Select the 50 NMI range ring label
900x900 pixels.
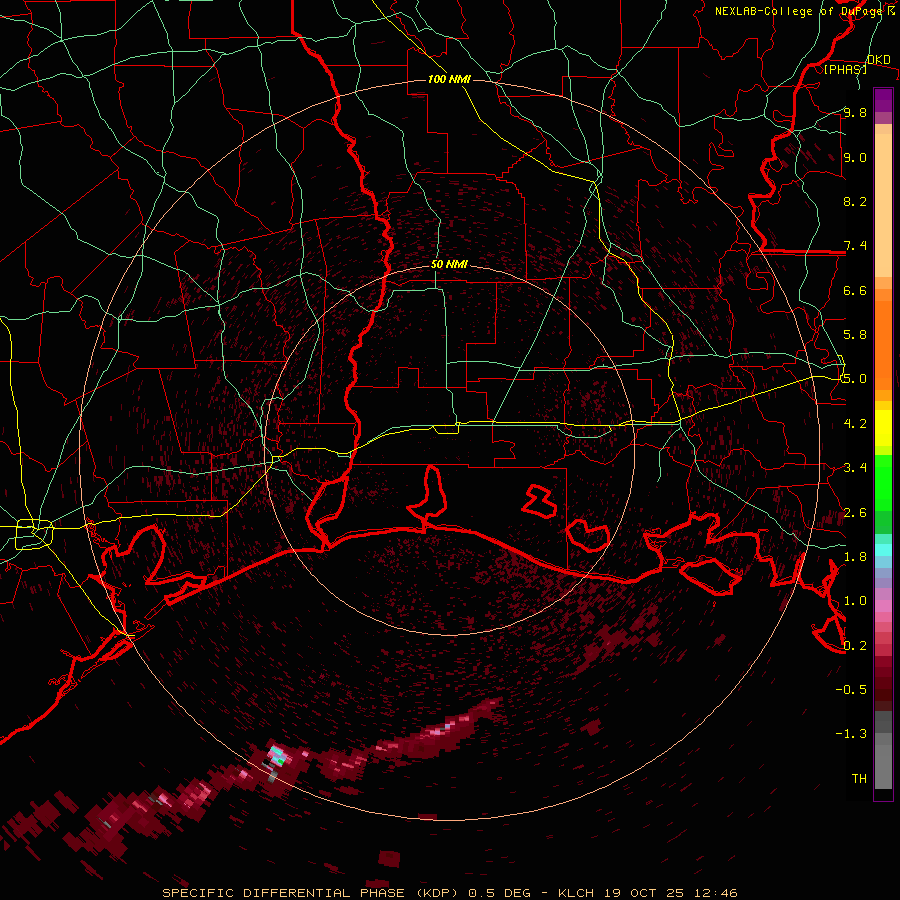click(449, 264)
